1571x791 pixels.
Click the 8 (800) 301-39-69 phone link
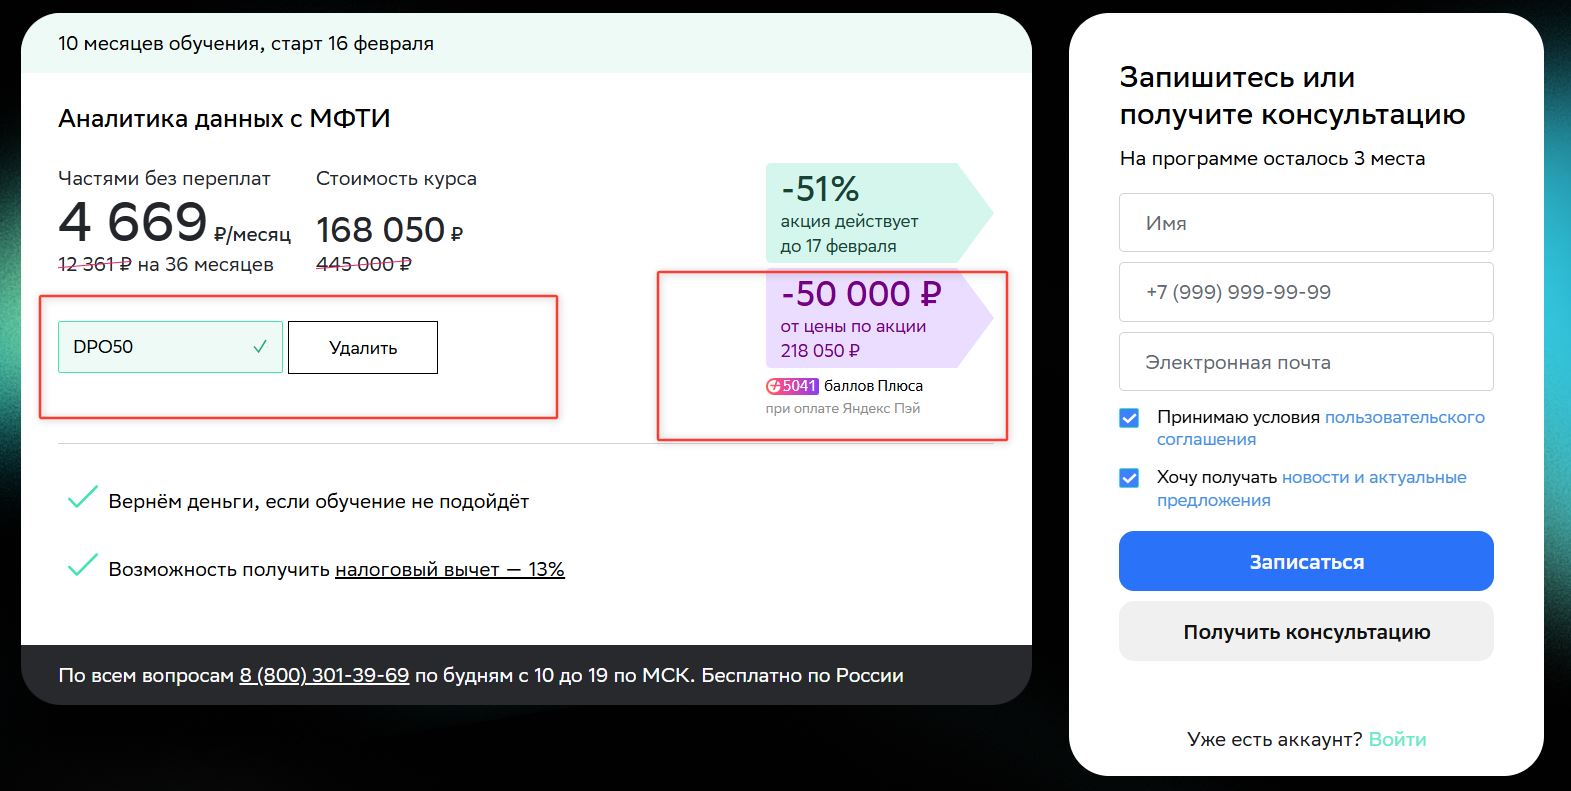324,675
